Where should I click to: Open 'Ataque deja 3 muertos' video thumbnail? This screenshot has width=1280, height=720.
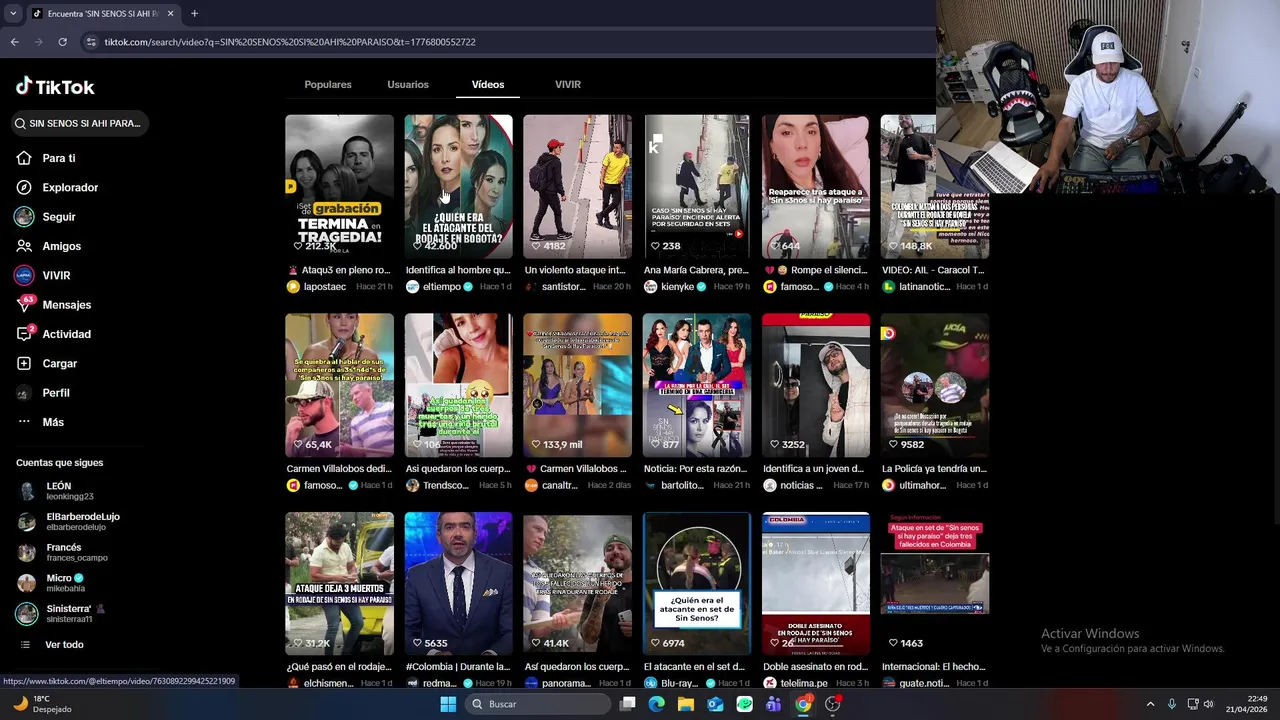click(339, 584)
